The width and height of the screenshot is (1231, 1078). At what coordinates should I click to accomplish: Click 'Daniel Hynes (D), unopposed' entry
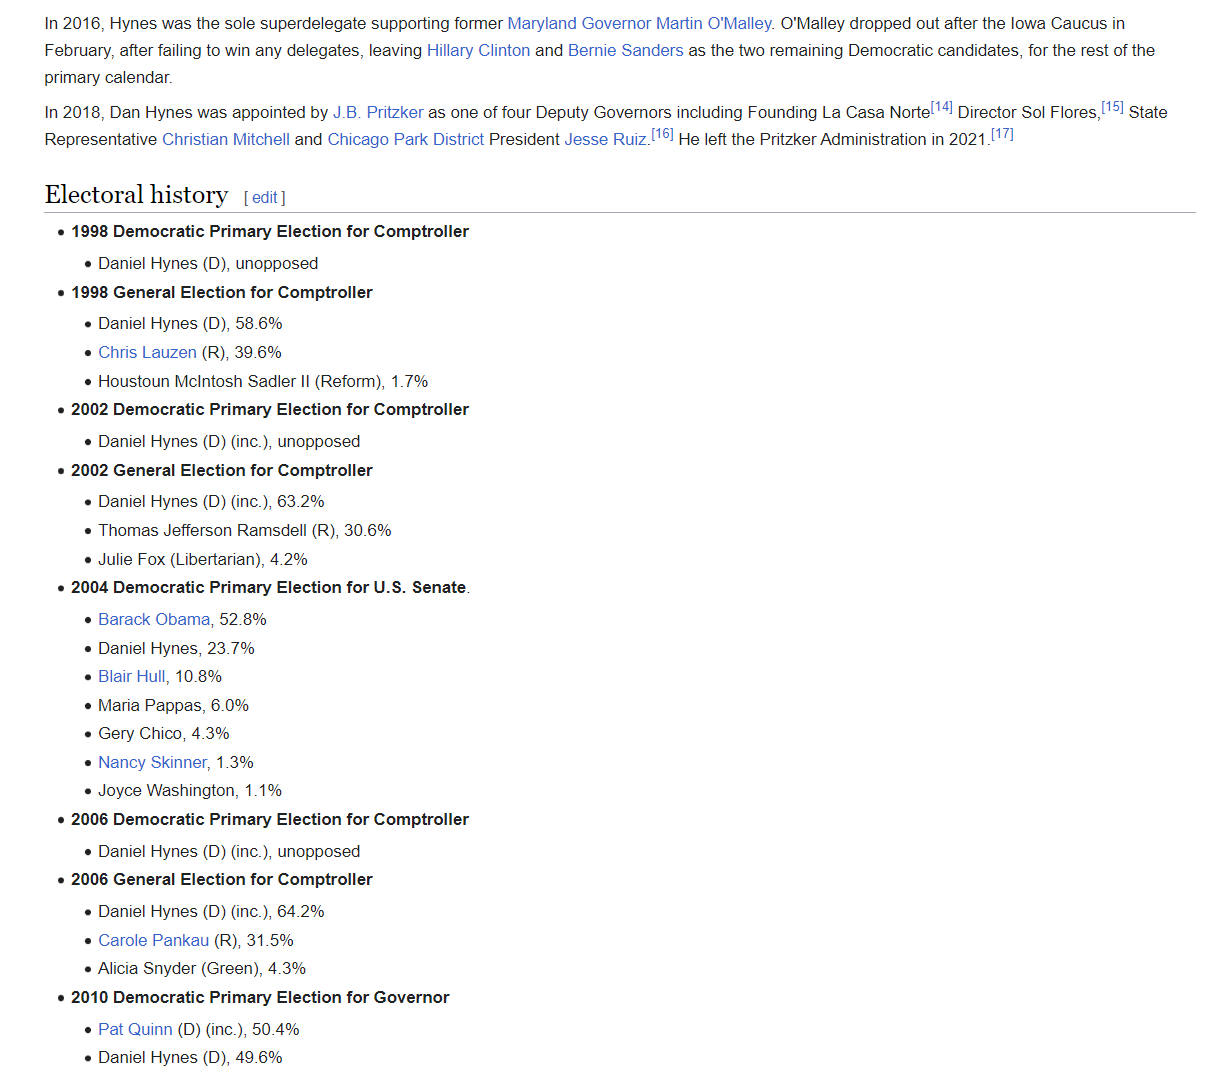pyautogui.click(x=208, y=263)
